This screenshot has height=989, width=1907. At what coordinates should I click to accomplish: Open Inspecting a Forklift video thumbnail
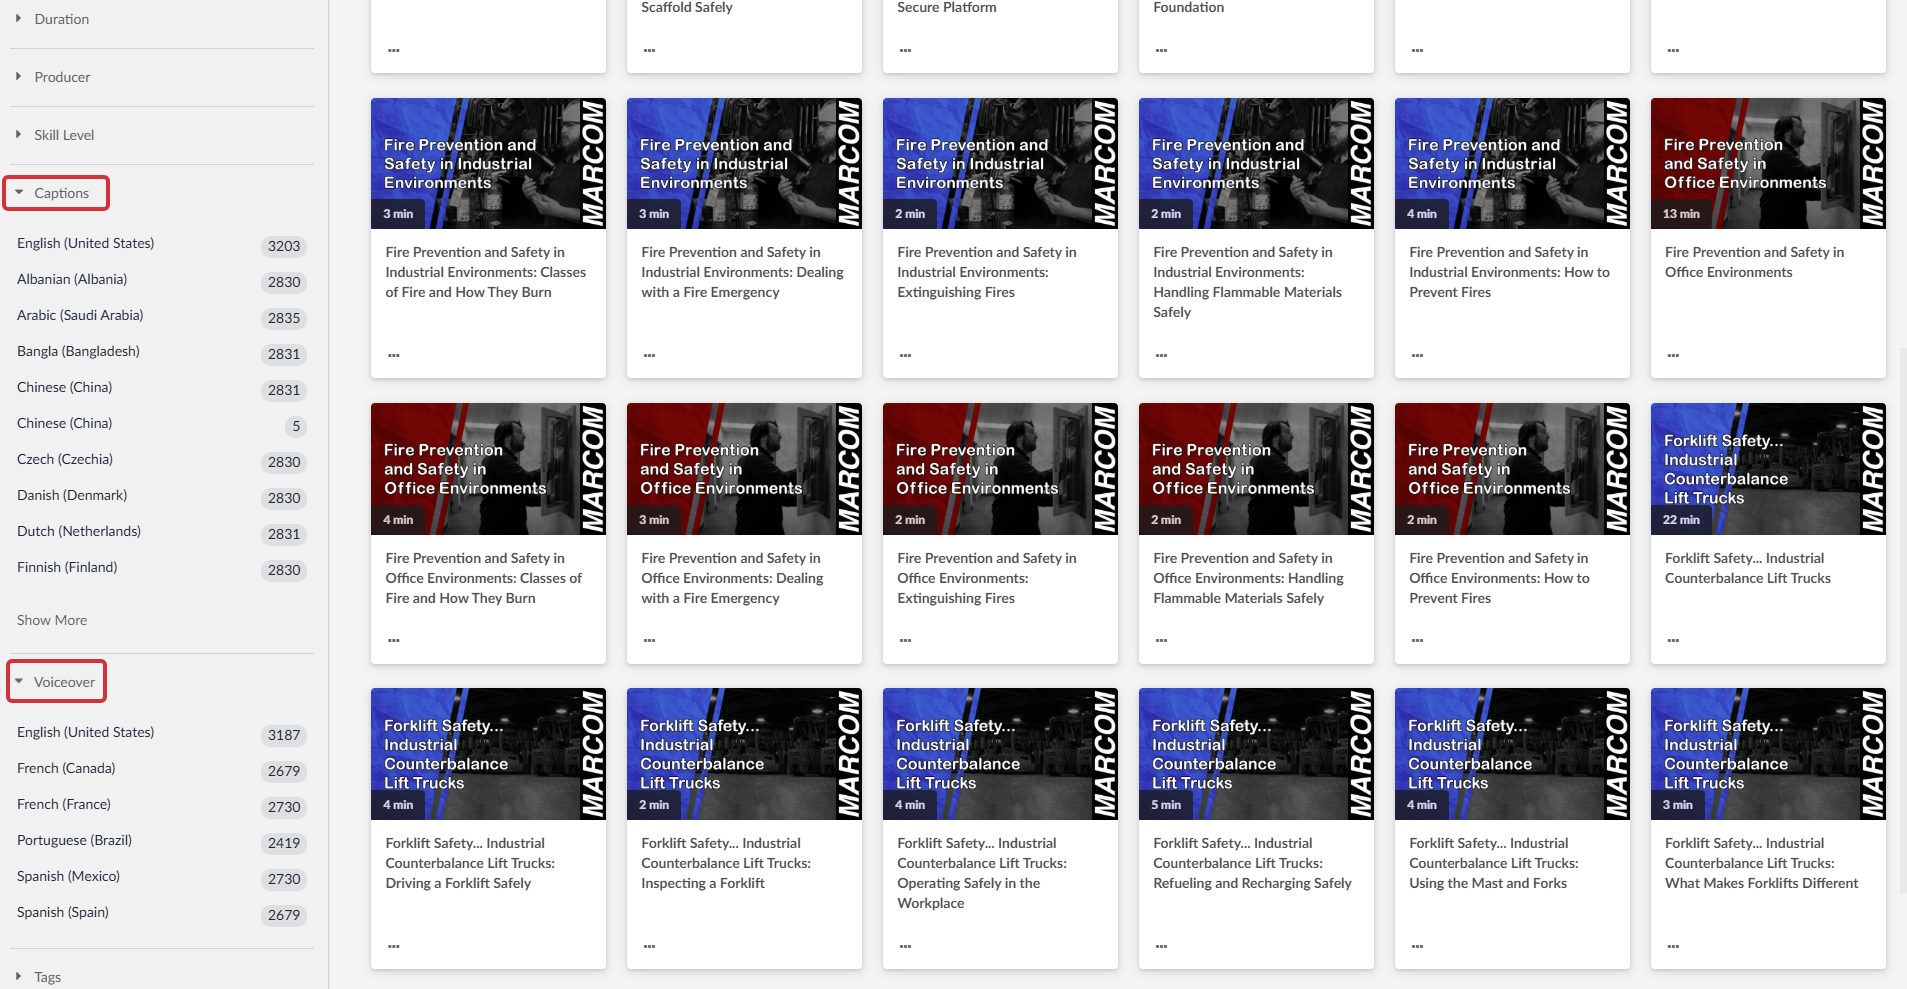coord(744,754)
